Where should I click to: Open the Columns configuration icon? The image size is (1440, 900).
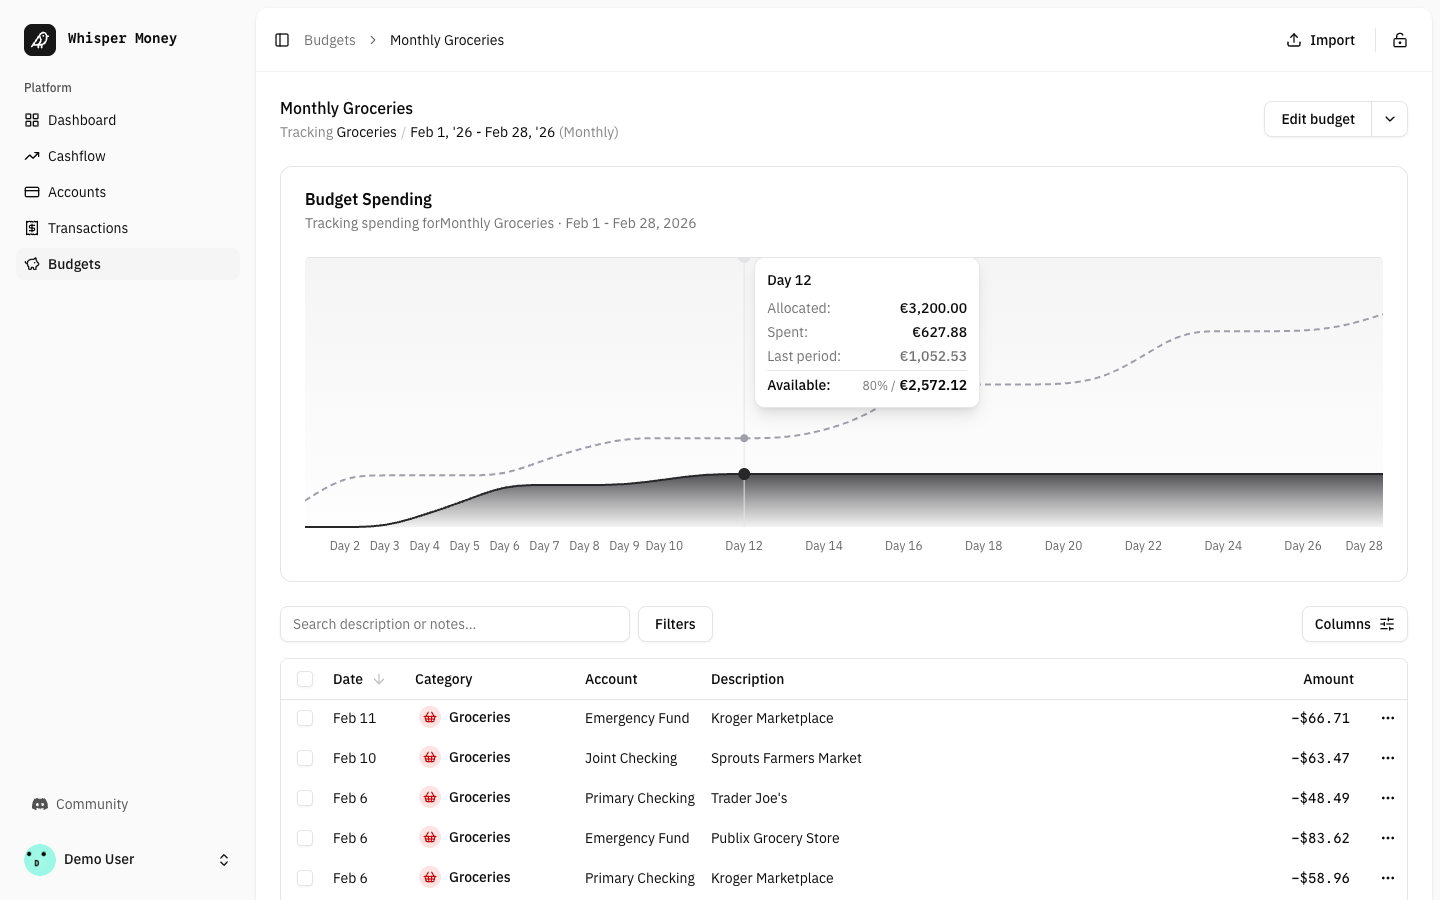pos(1387,624)
